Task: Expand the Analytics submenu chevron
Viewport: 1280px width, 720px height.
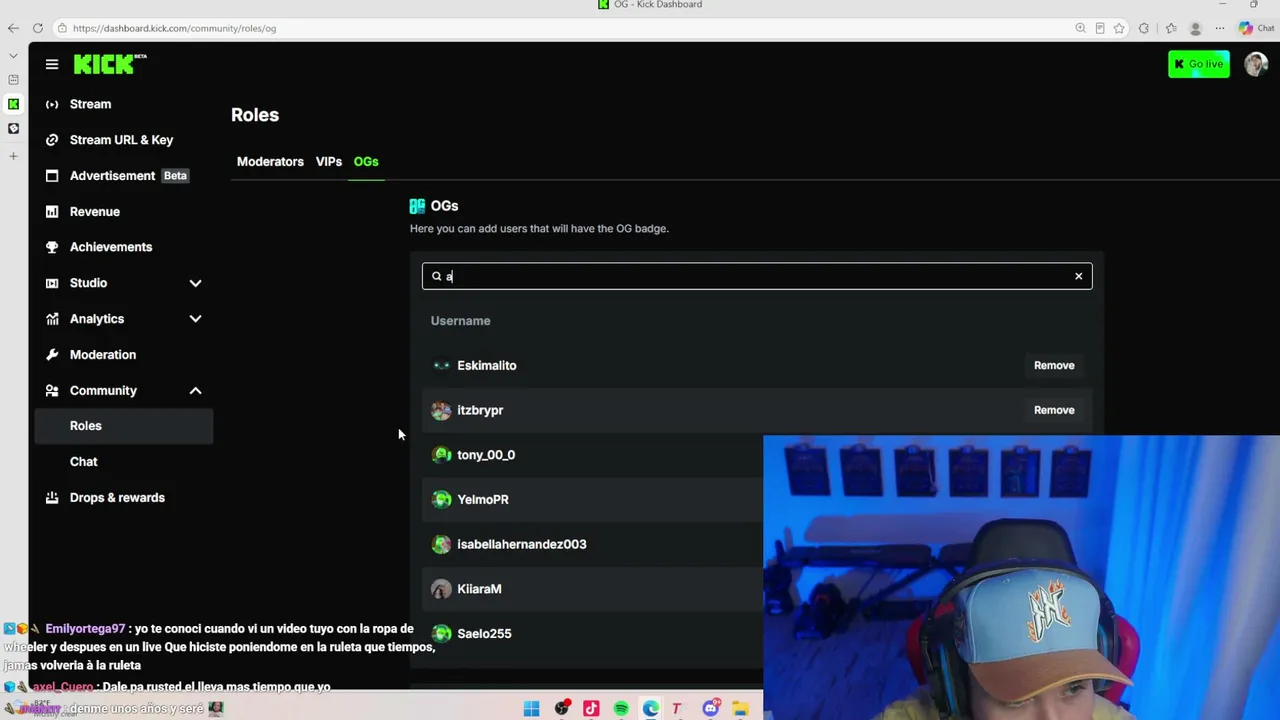Action: pos(195,319)
